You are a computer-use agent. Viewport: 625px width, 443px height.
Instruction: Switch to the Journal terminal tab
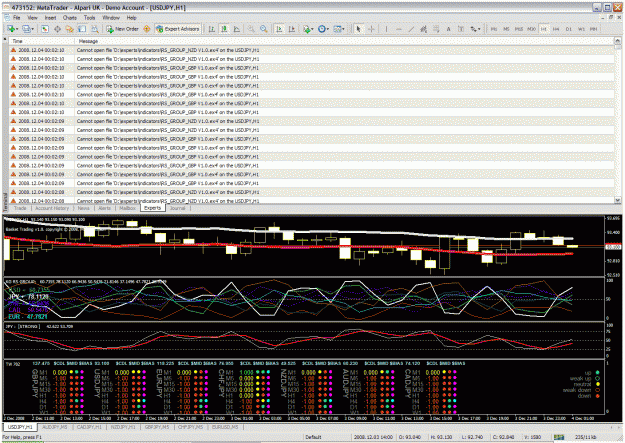point(177,208)
